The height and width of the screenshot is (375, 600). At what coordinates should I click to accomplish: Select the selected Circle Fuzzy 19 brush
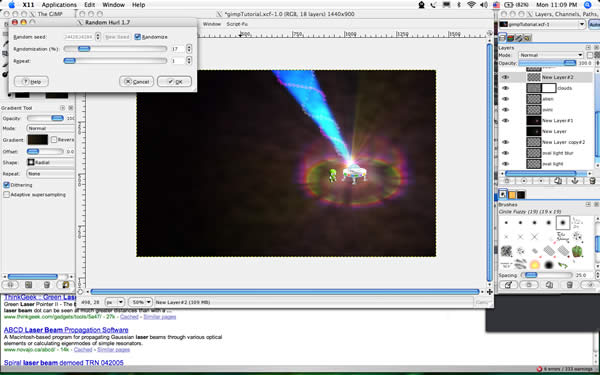click(x=563, y=222)
